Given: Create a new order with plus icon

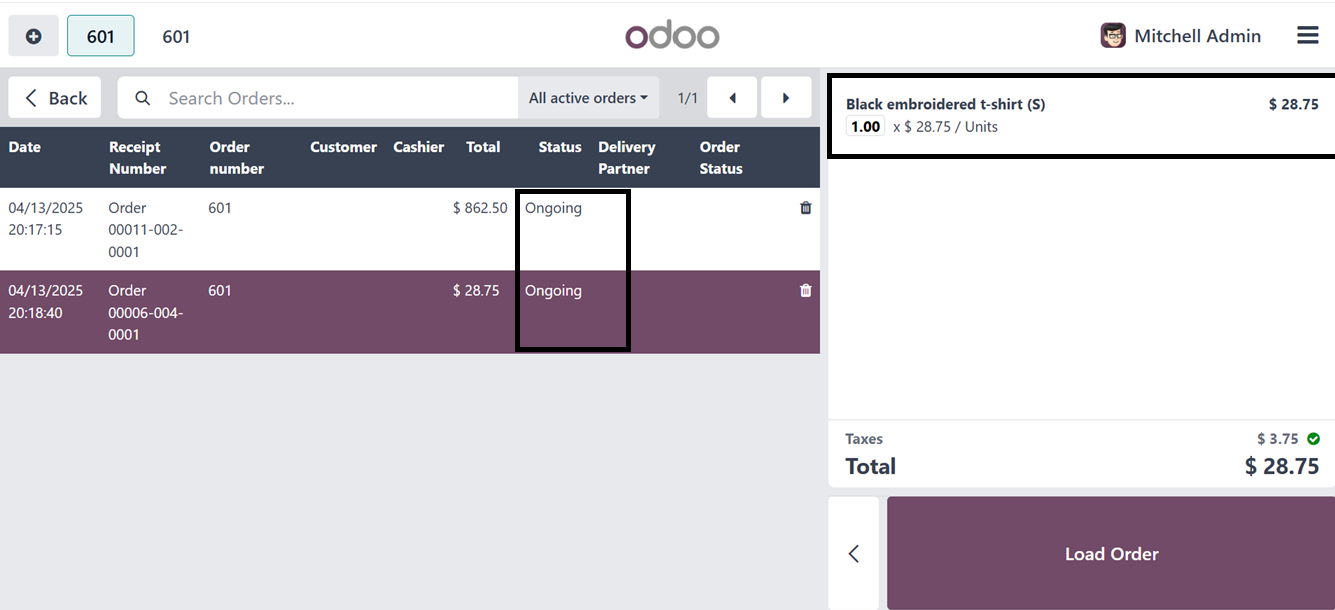Looking at the screenshot, I should pos(33,36).
